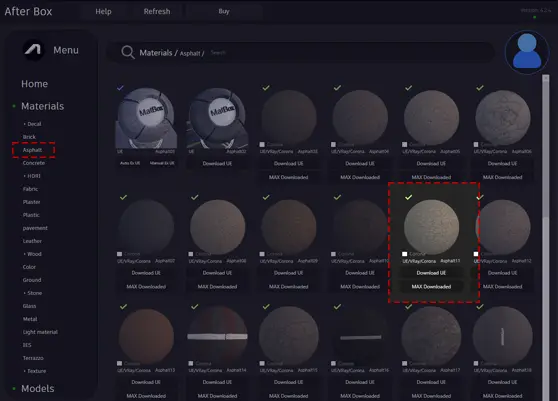Click the After Box logo icon beside Menu
The height and width of the screenshot is (401, 558).
pos(33,50)
